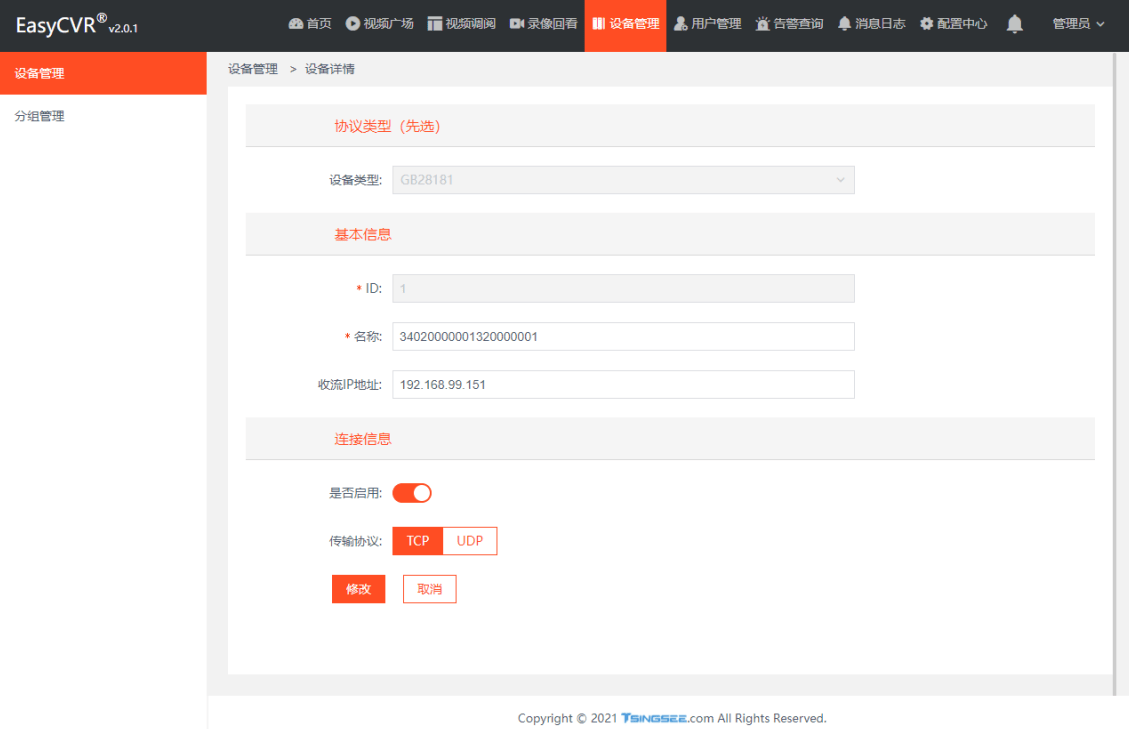The width and height of the screenshot is (1129, 729).
Task: Toggle the 是否启用 switch off
Action: pyautogui.click(x=412, y=493)
